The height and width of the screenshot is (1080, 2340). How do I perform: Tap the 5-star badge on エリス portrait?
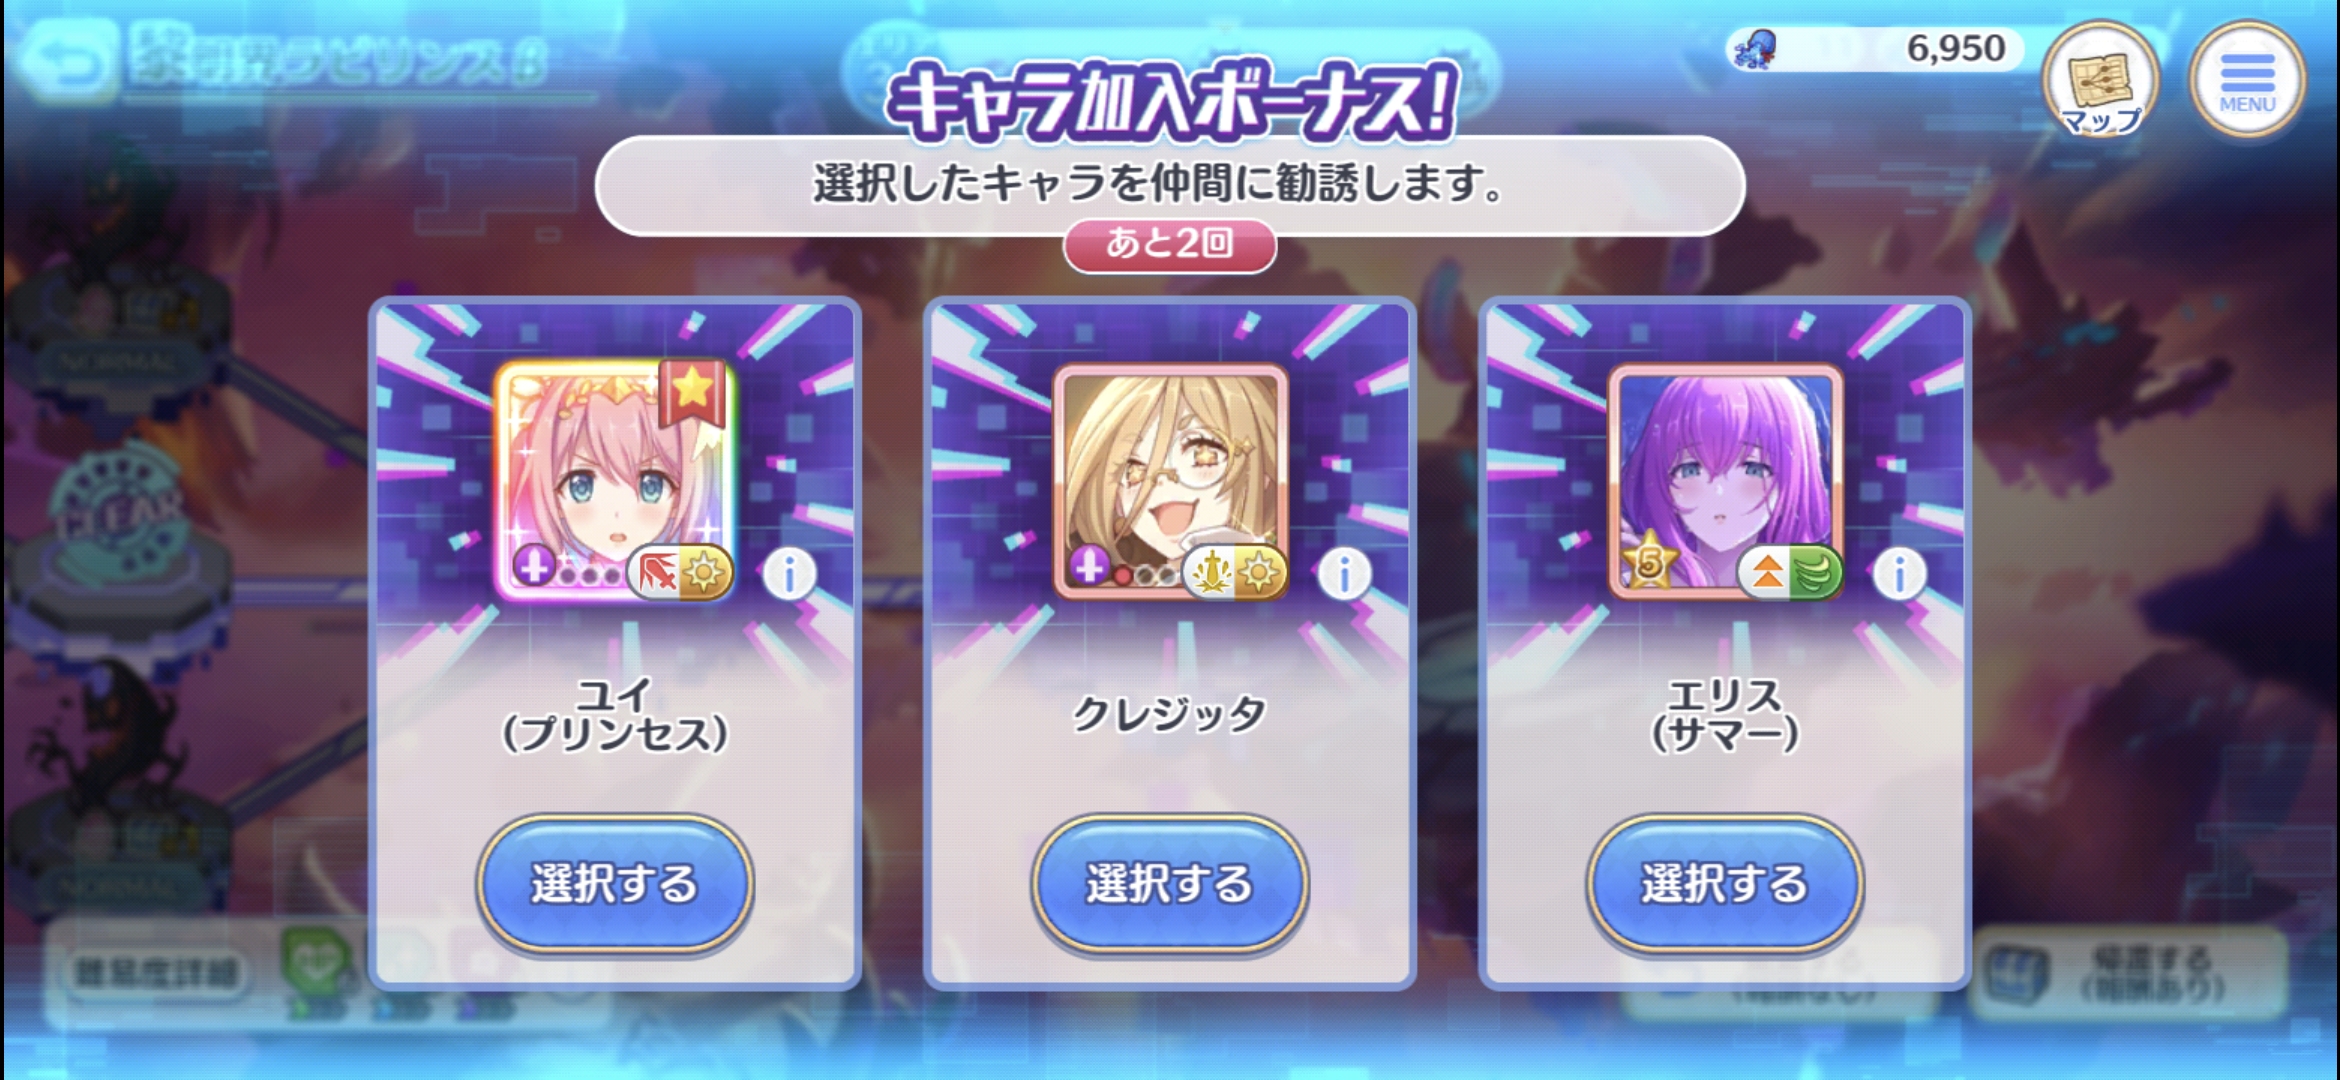click(x=1648, y=561)
